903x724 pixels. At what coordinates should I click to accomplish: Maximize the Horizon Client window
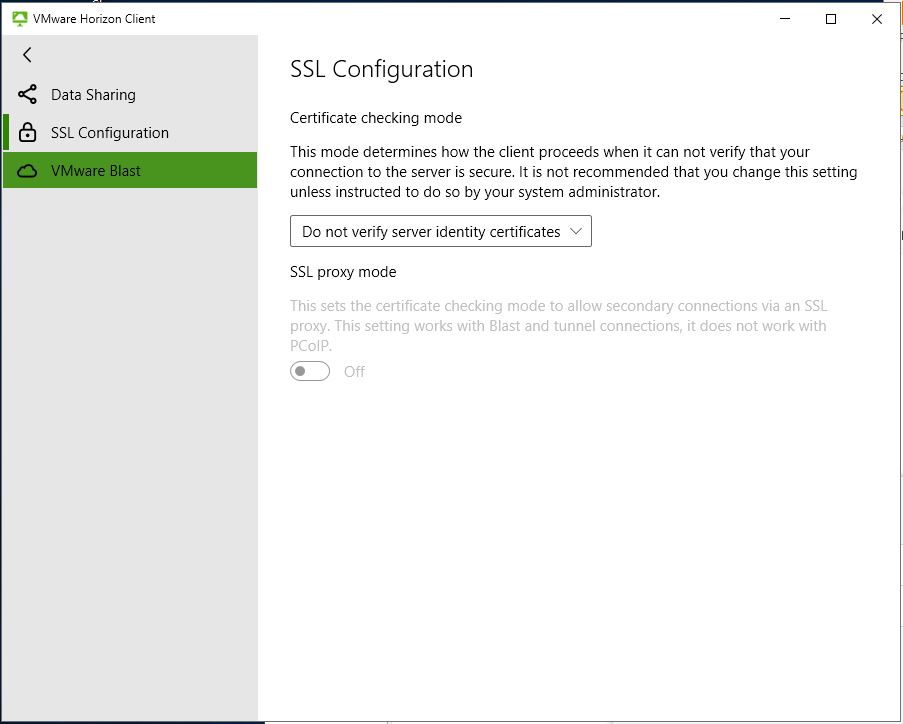831,18
